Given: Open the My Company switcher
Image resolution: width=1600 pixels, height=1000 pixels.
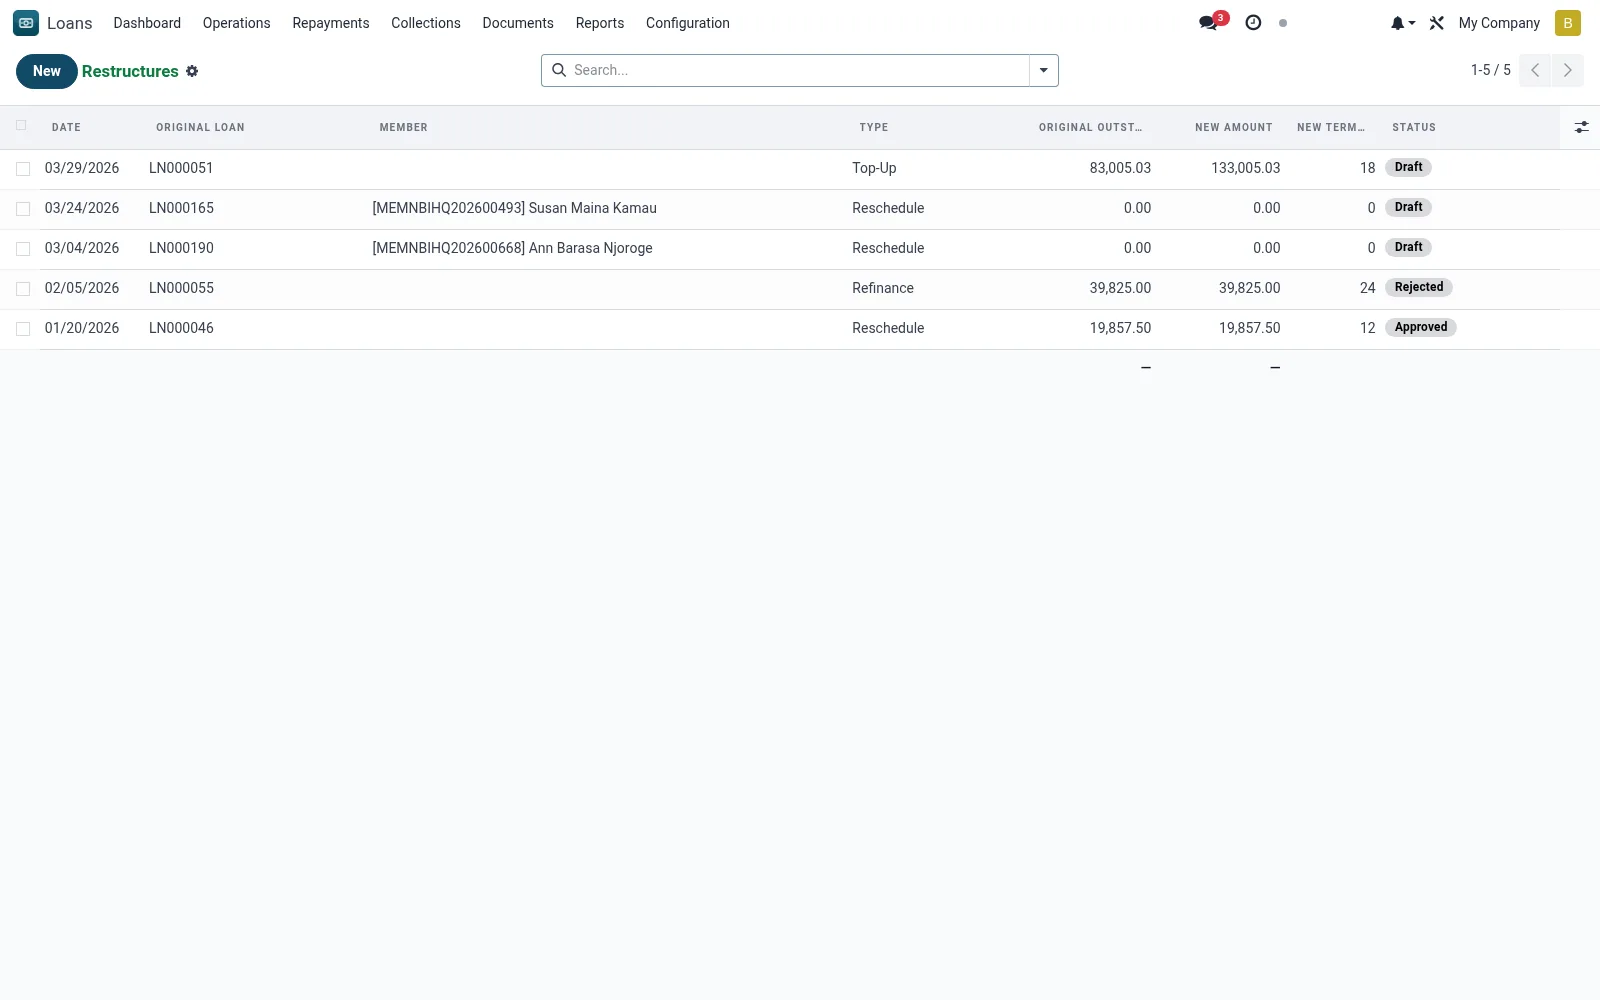Looking at the screenshot, I should click(1499, 23).
